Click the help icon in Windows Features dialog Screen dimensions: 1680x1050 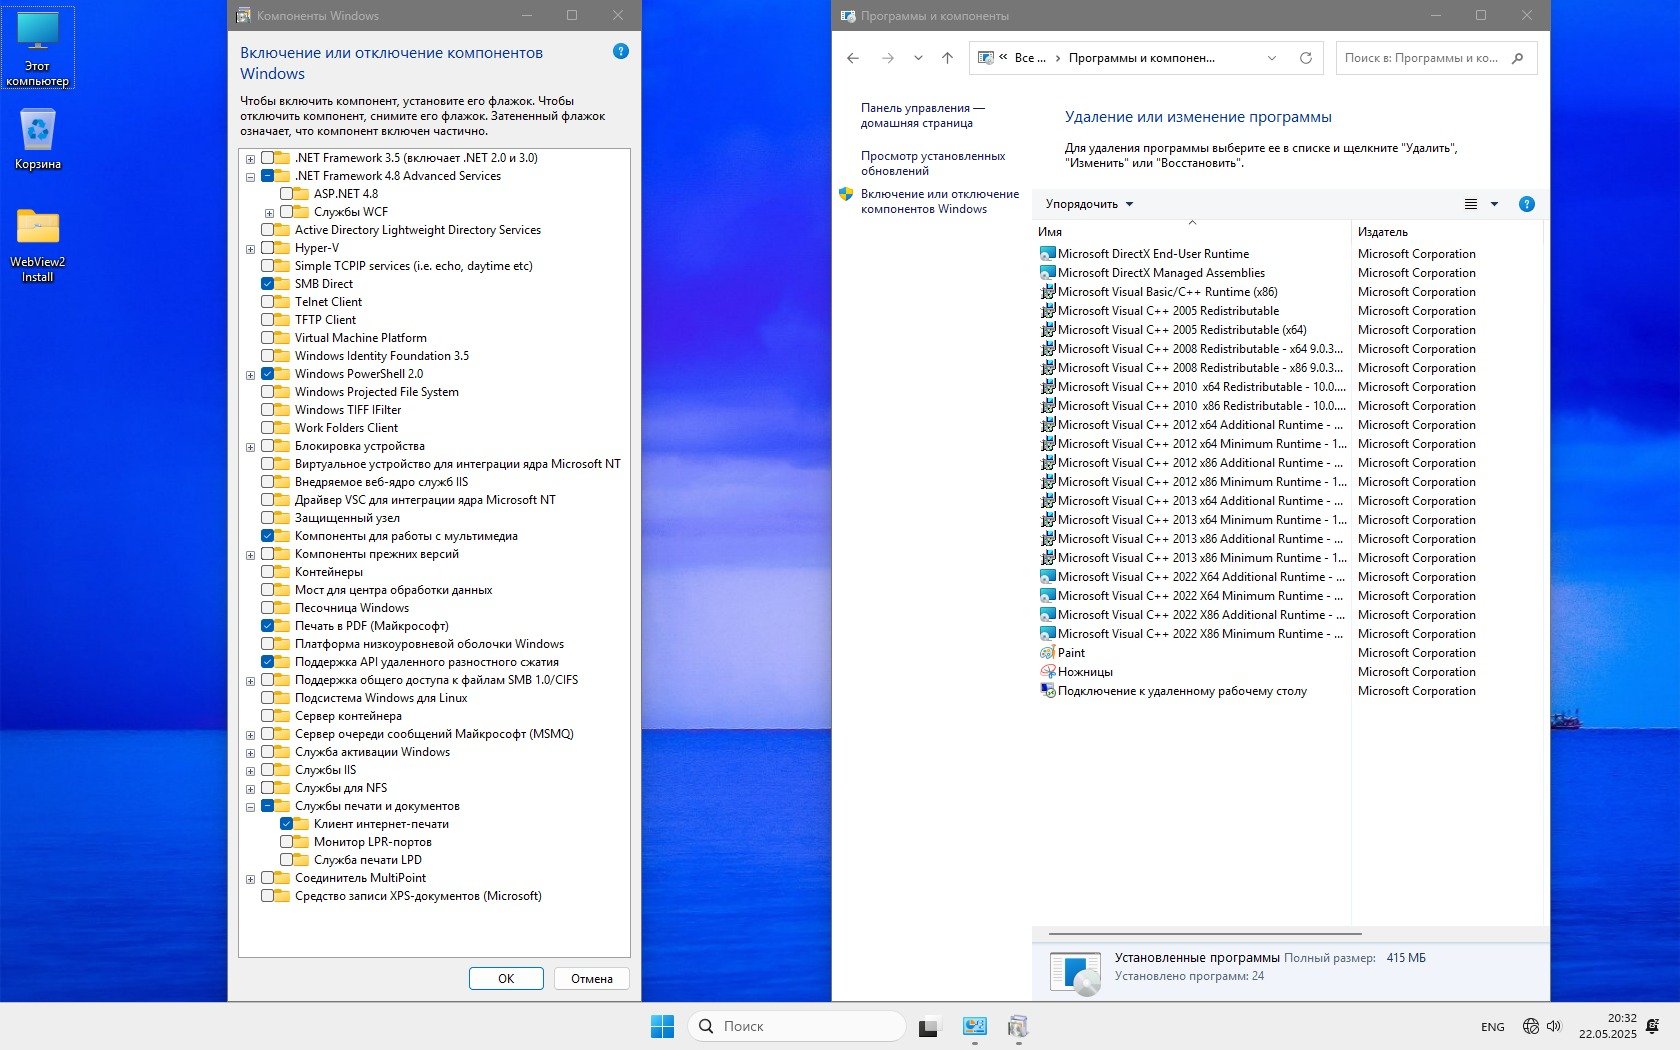click(x=621, y=51)
